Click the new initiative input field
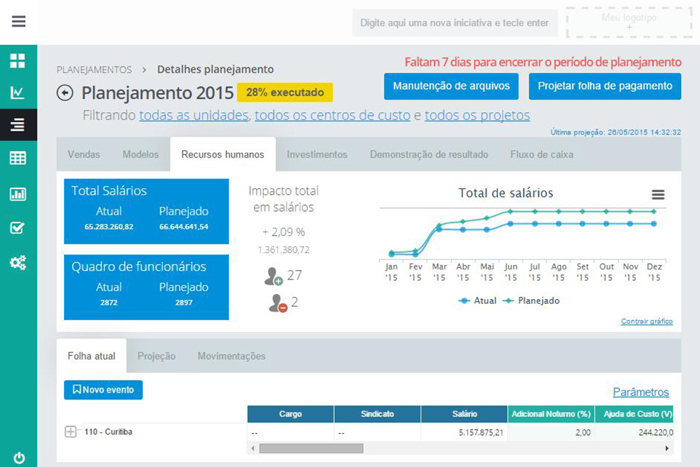The image size is (700, 467). click(453, 22)
